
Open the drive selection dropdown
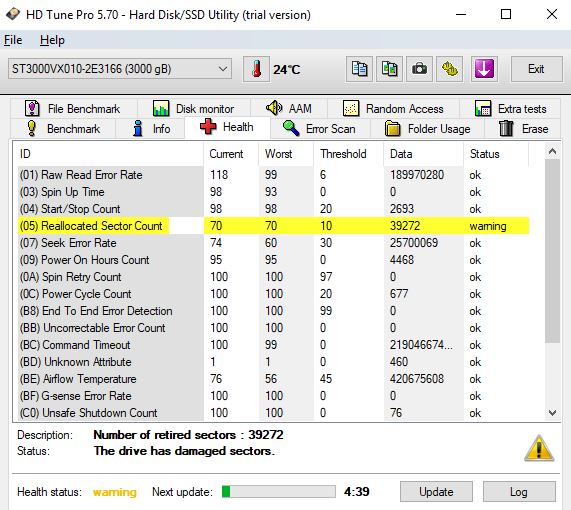[x=120, y=69]
